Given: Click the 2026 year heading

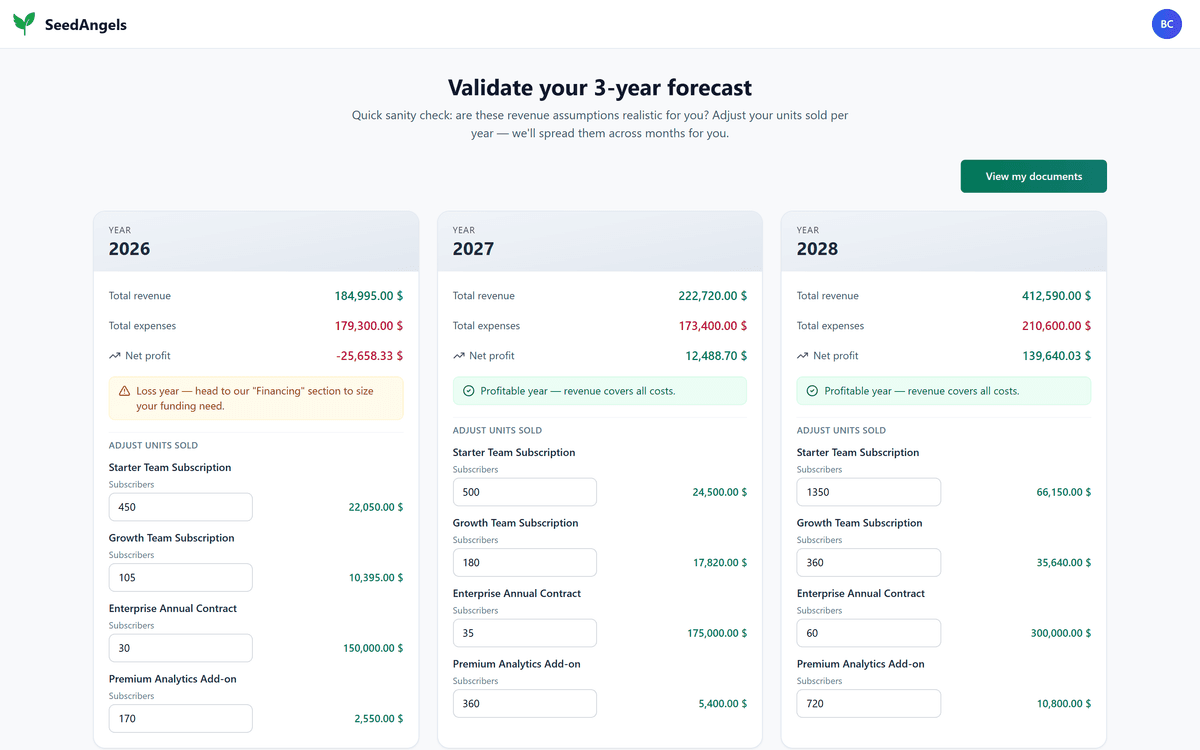Looking at the screenshot, I should click(130, 249).
